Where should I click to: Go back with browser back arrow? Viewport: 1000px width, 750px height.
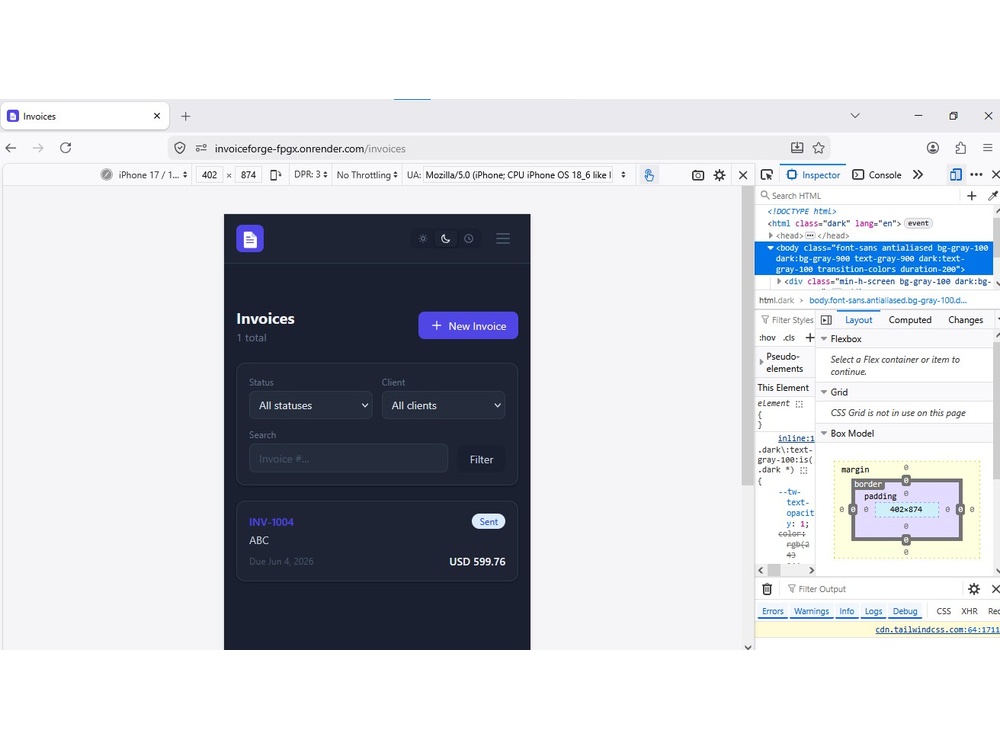click(x=11, y=148)
